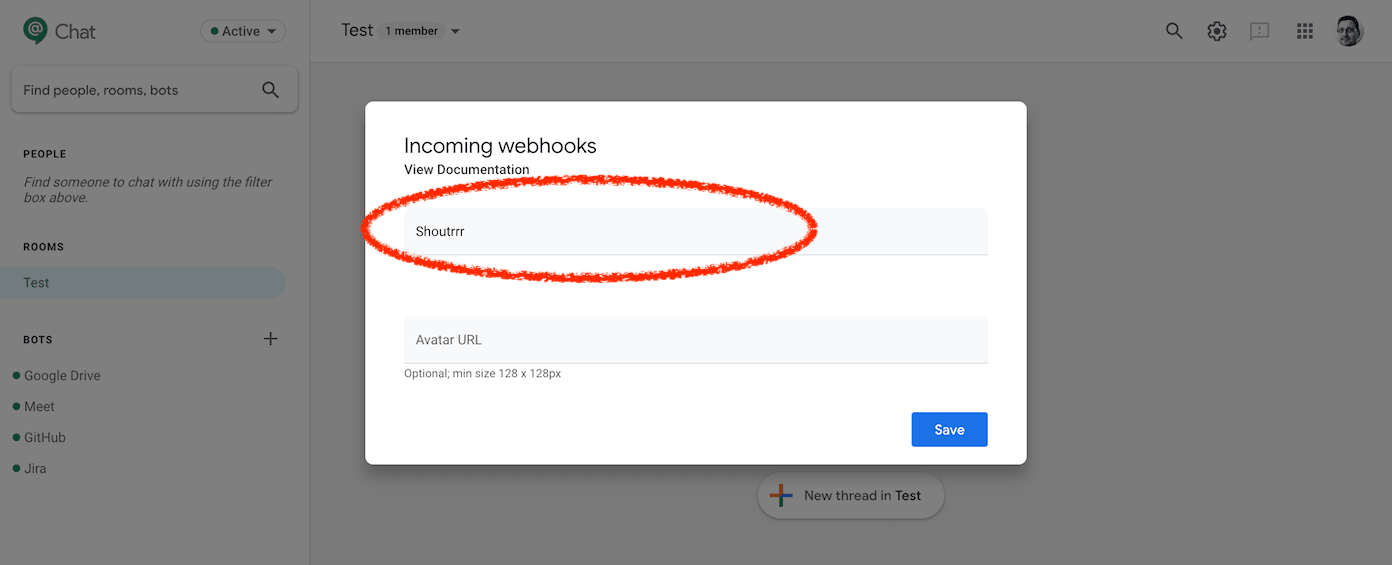Click the send feedback icon
Image resolution: width=1392 pixels, height=565 pixels.
coord(1259,31)
